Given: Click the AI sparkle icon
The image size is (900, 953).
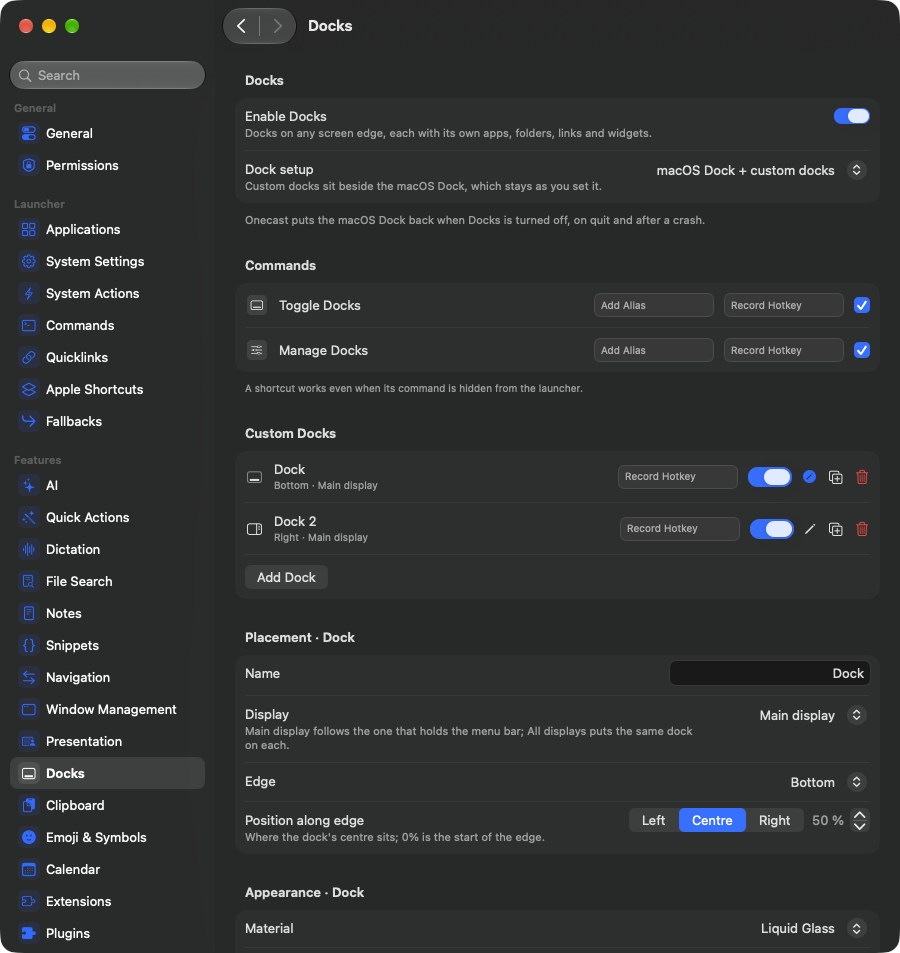Looking at the screenshot, I should pos(29,486).
